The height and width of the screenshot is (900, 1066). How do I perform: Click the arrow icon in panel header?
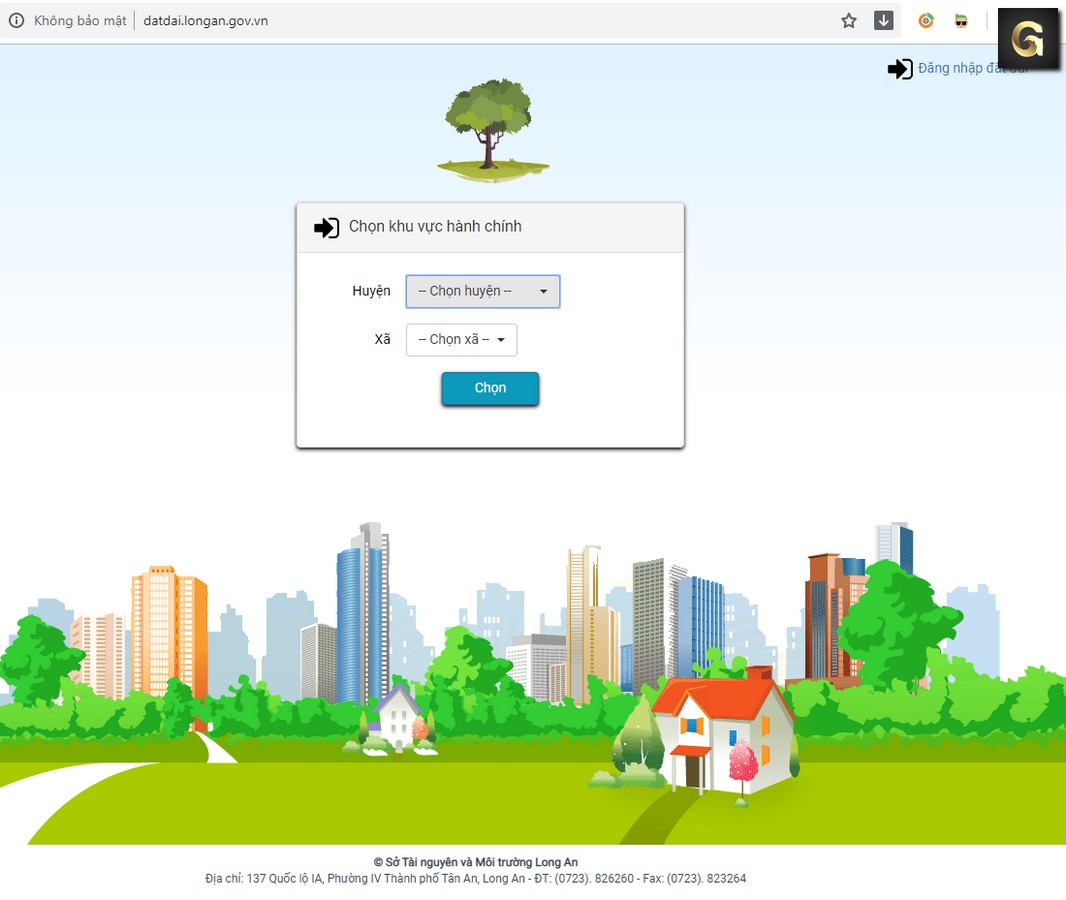(326, 227)
